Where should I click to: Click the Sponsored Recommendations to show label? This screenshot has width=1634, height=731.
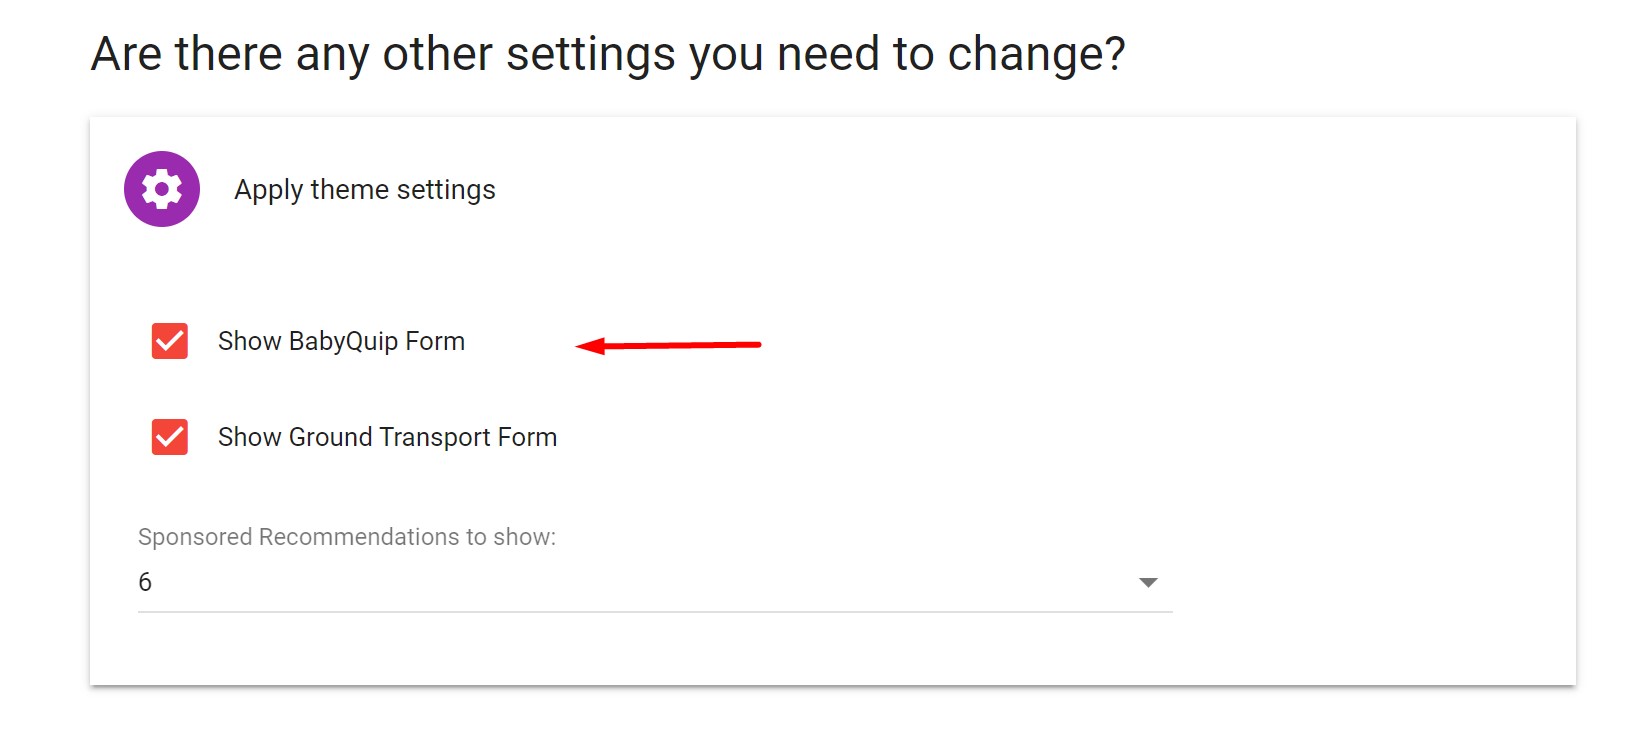(x=347, y=537)
